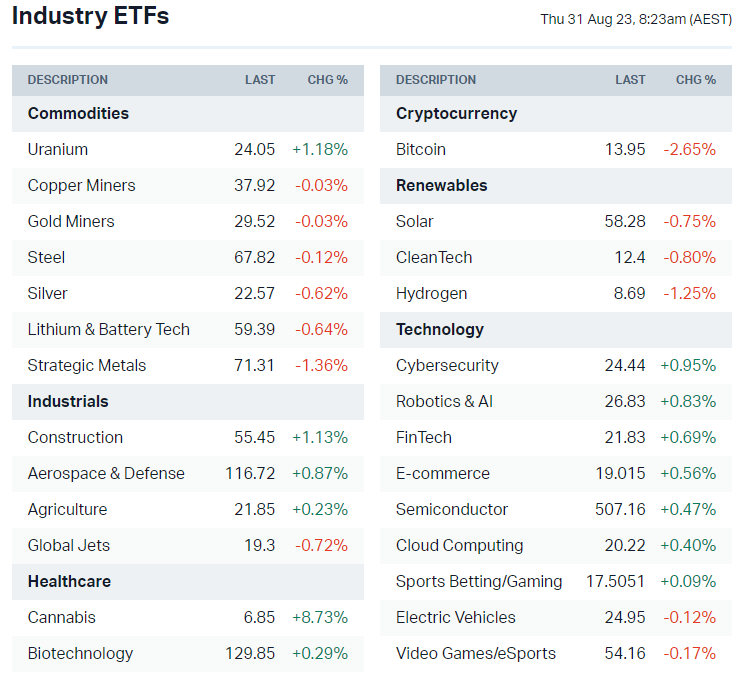Sort left table by CHG % header
The image size is (743, 674).
point(327,80)
